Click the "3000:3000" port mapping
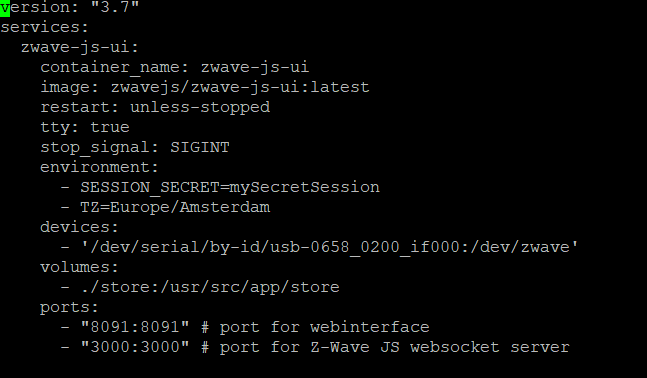Viewport: 647px width, 378px height. click(135, 347)
